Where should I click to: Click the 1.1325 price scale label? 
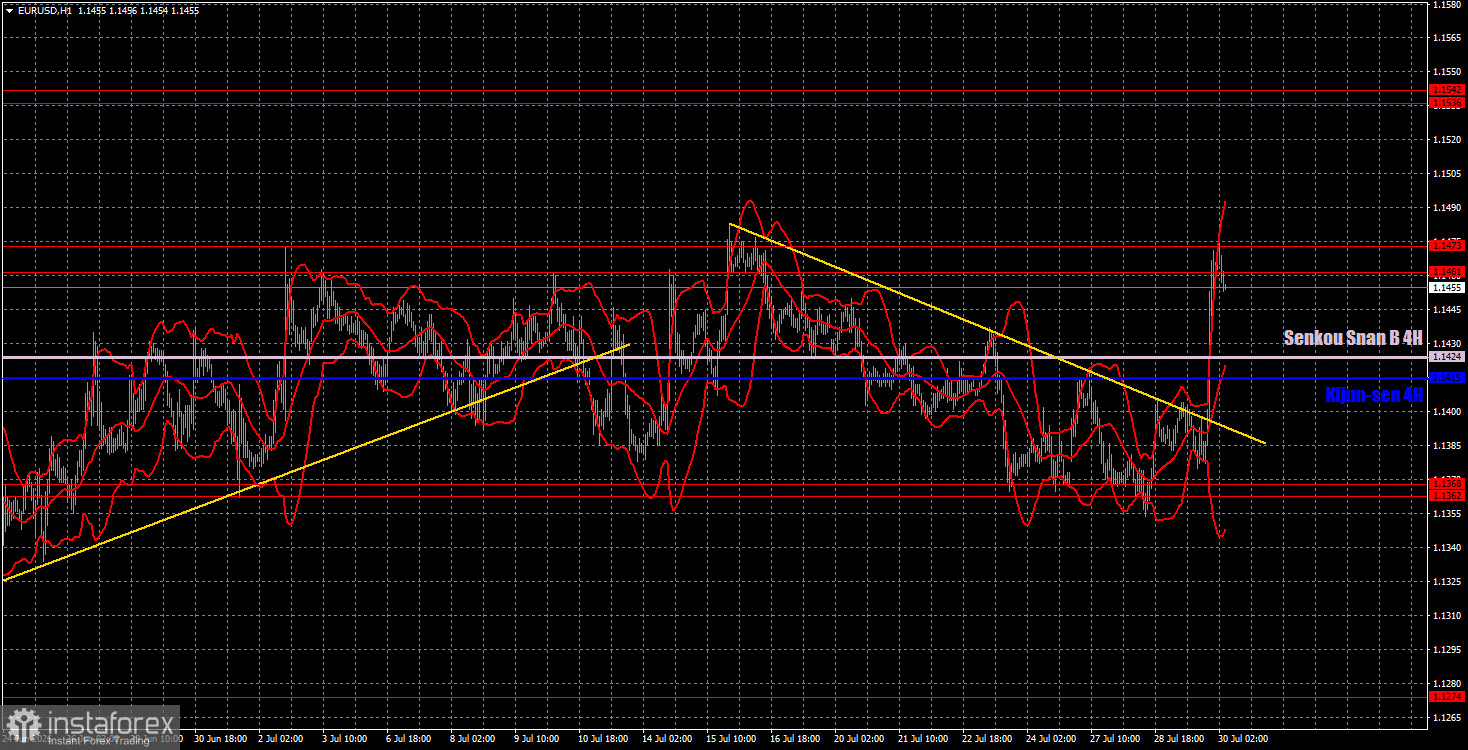coord(1447,582)
